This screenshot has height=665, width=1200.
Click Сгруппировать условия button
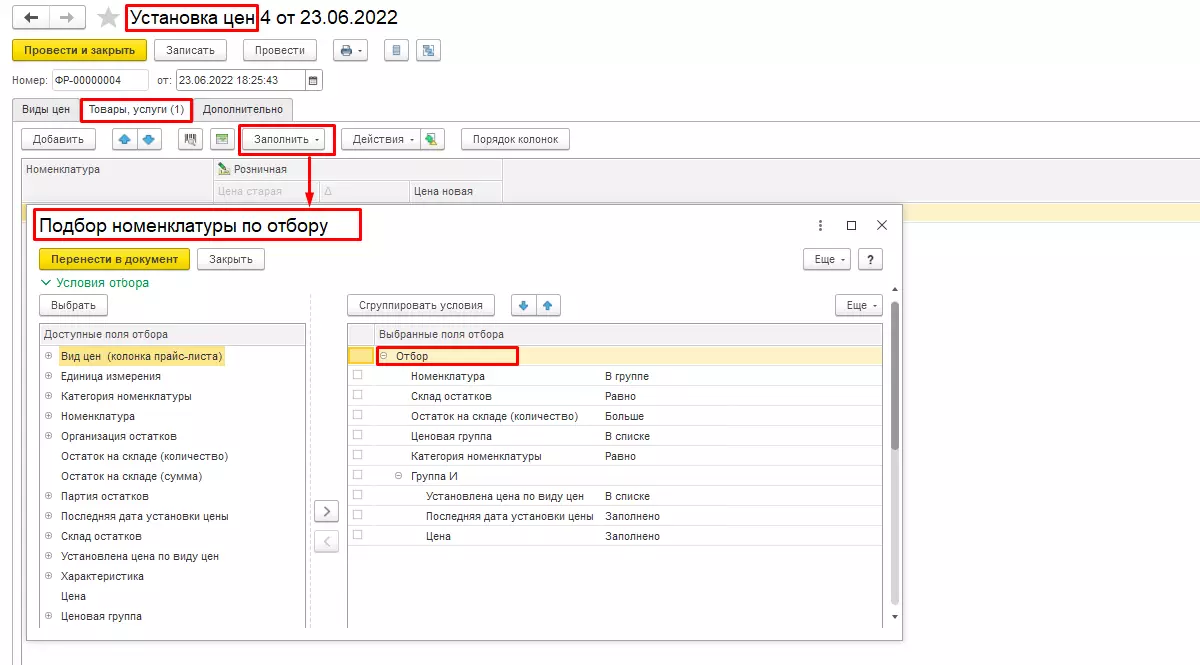coord(421,305)
